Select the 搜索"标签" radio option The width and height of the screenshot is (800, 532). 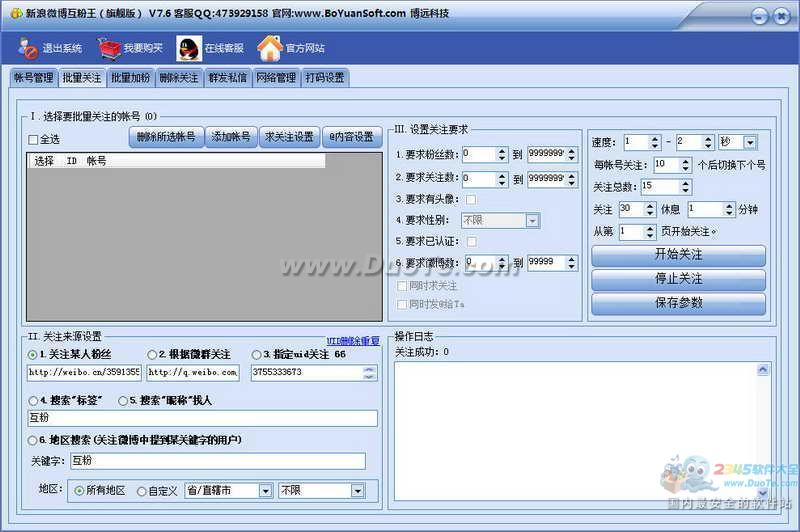coord(34,401)
